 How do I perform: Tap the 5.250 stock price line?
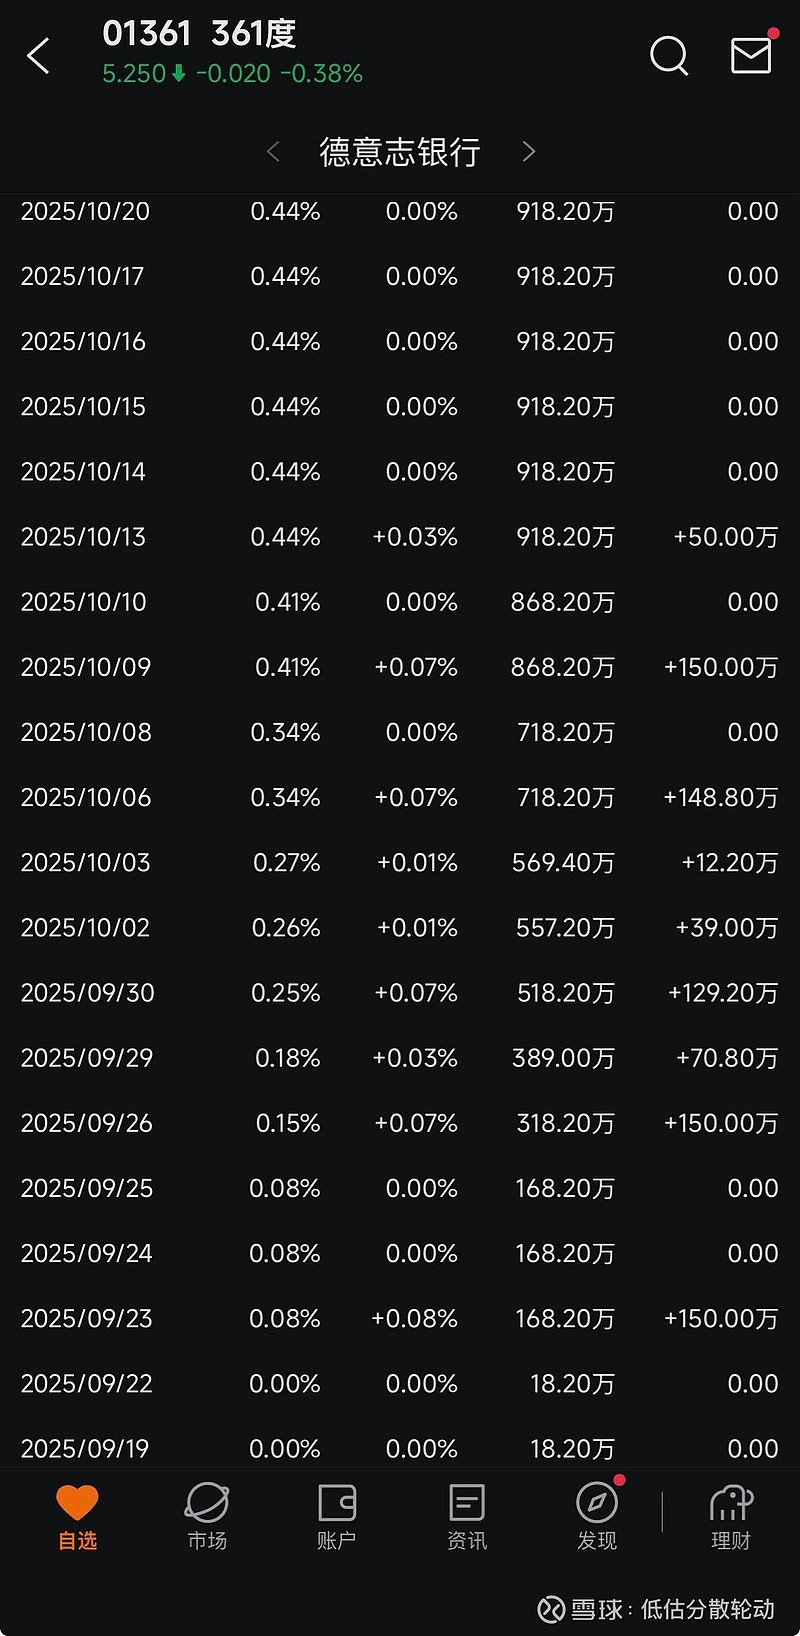232,74
